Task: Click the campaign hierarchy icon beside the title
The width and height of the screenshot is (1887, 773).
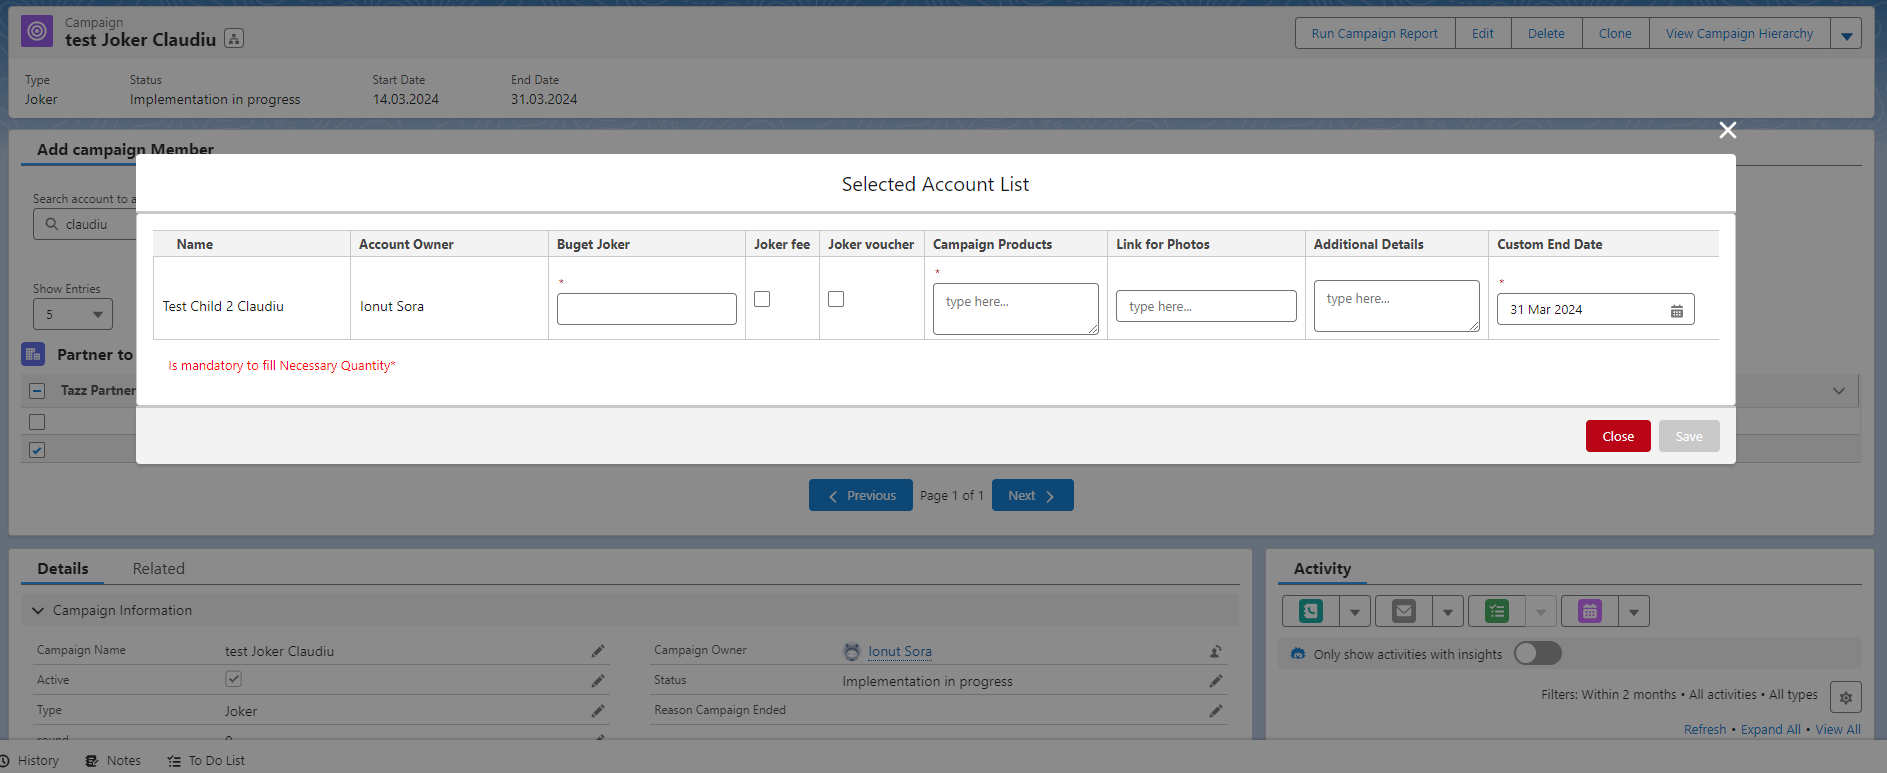Action: 234,39
